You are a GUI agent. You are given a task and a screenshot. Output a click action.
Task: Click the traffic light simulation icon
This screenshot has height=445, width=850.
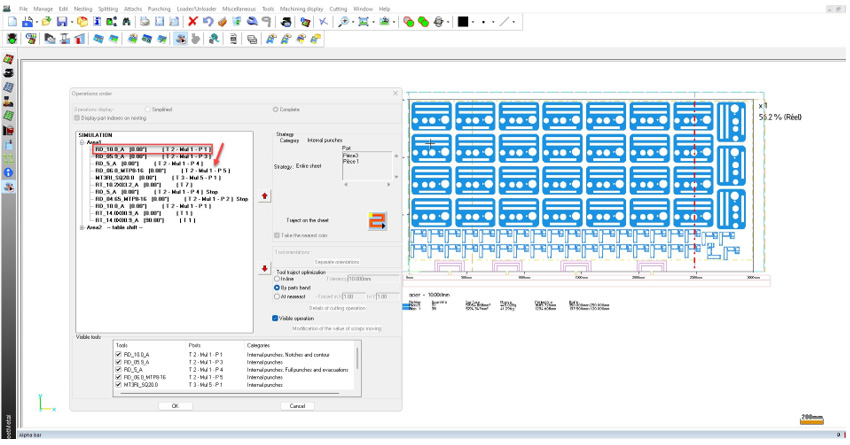[12, 39]
